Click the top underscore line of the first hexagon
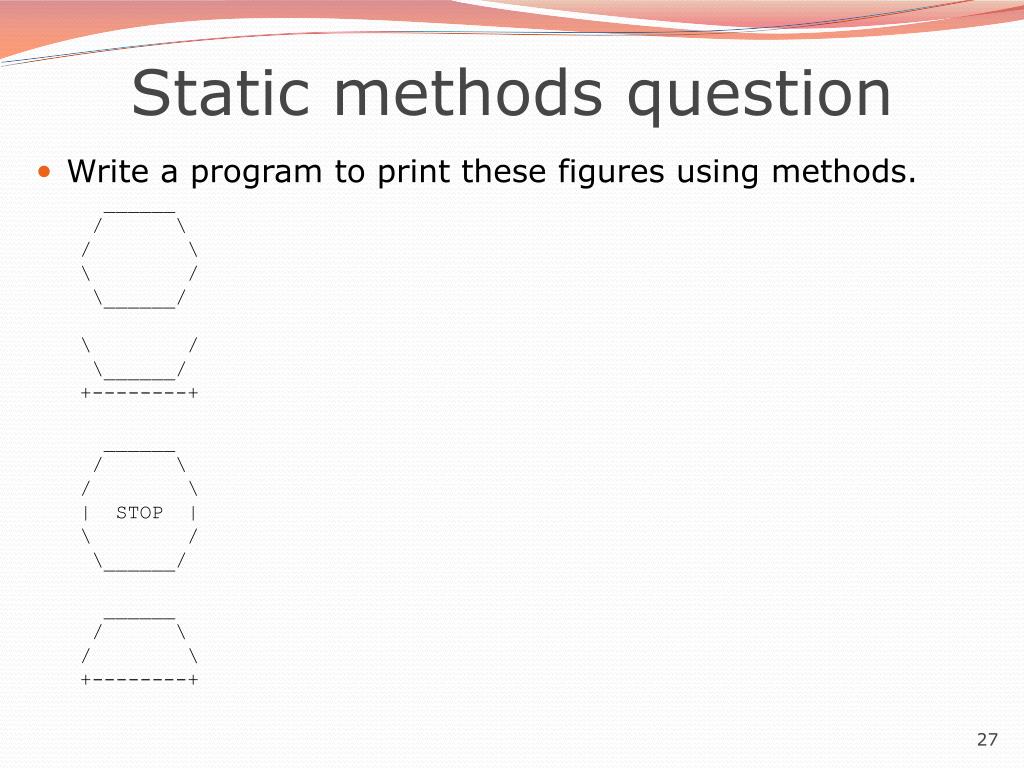The image size is (1024, 768). pos(139,212)
